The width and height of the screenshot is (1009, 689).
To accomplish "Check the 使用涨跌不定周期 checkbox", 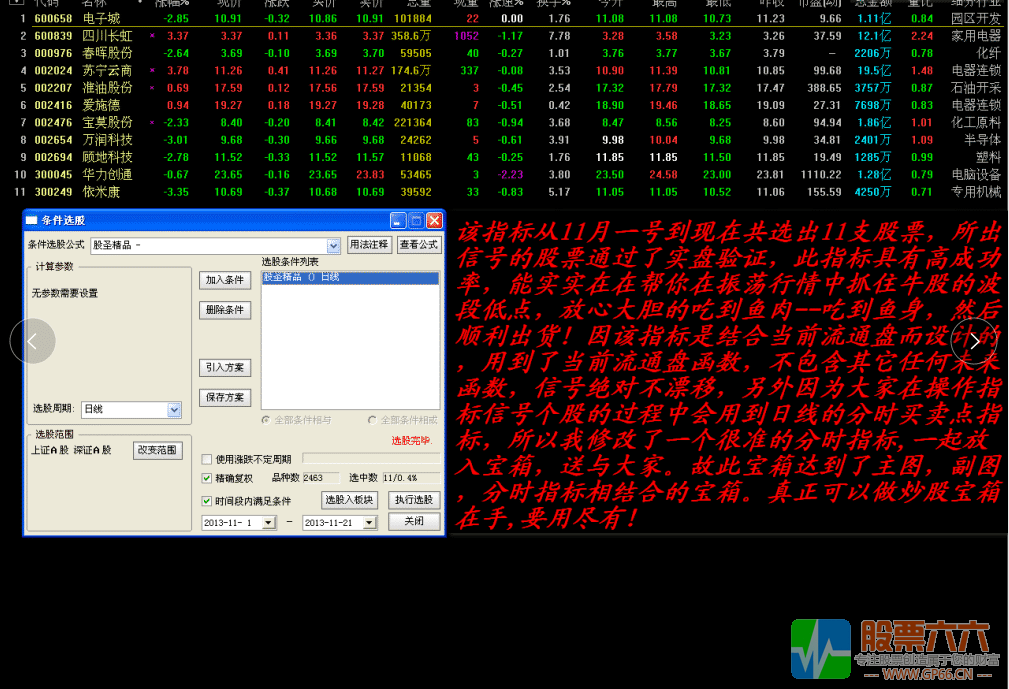I will point(207,459).
